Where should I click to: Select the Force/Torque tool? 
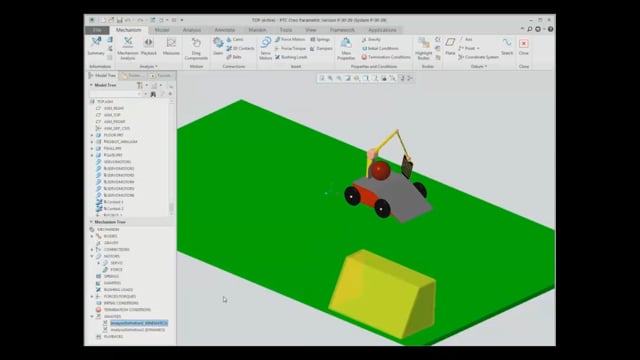pos(290,48)
